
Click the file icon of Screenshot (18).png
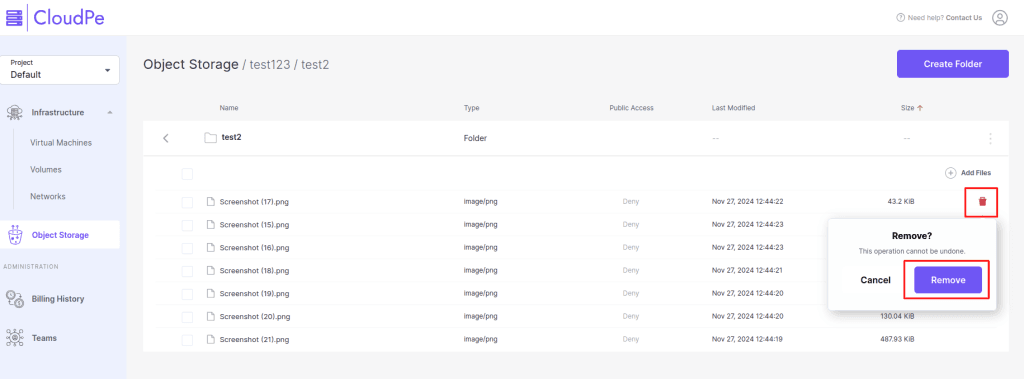pos(211,270)
